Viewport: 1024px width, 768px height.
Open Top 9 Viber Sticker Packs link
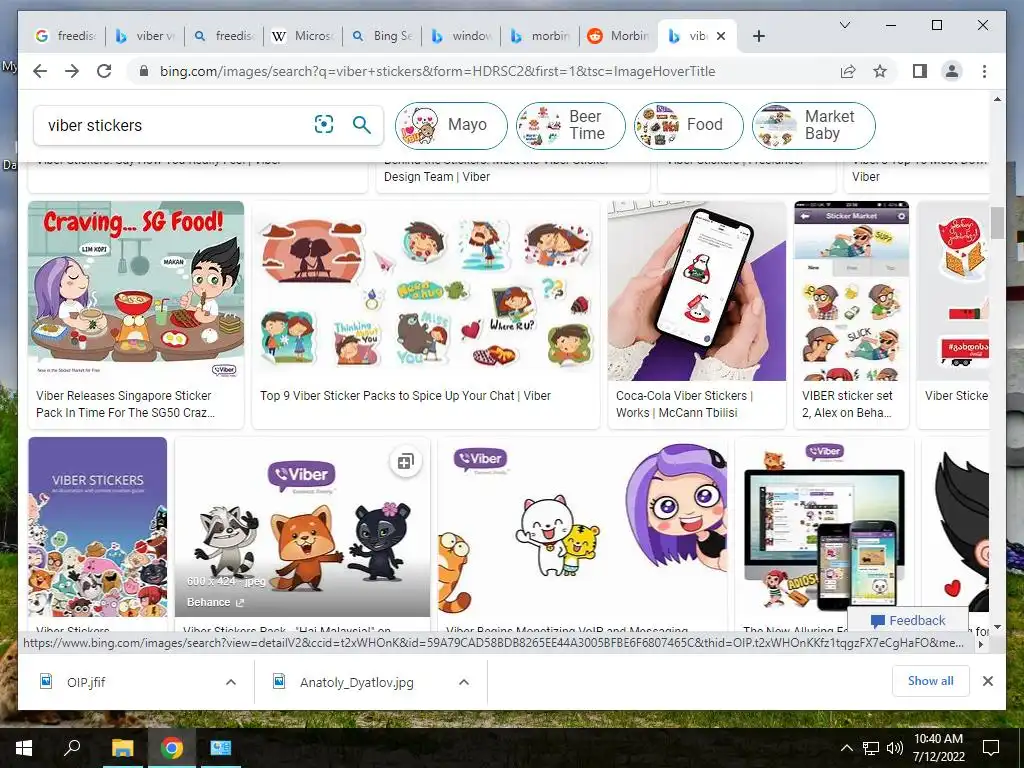(x=405, y=396)
